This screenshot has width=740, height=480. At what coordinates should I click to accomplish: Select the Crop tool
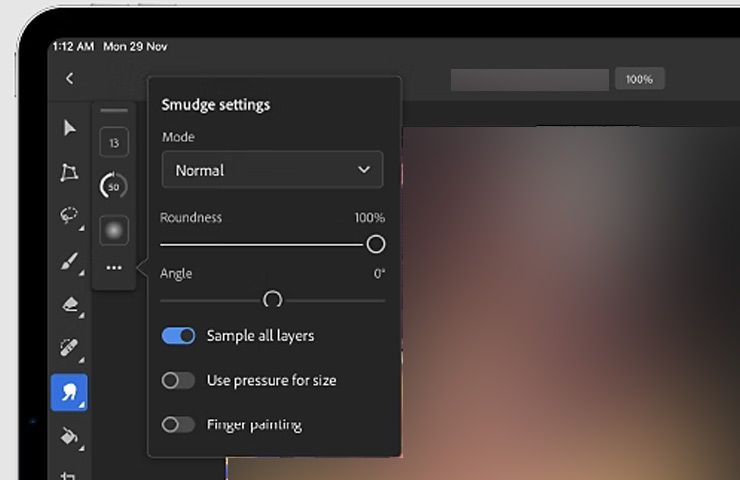click(69, 473)
